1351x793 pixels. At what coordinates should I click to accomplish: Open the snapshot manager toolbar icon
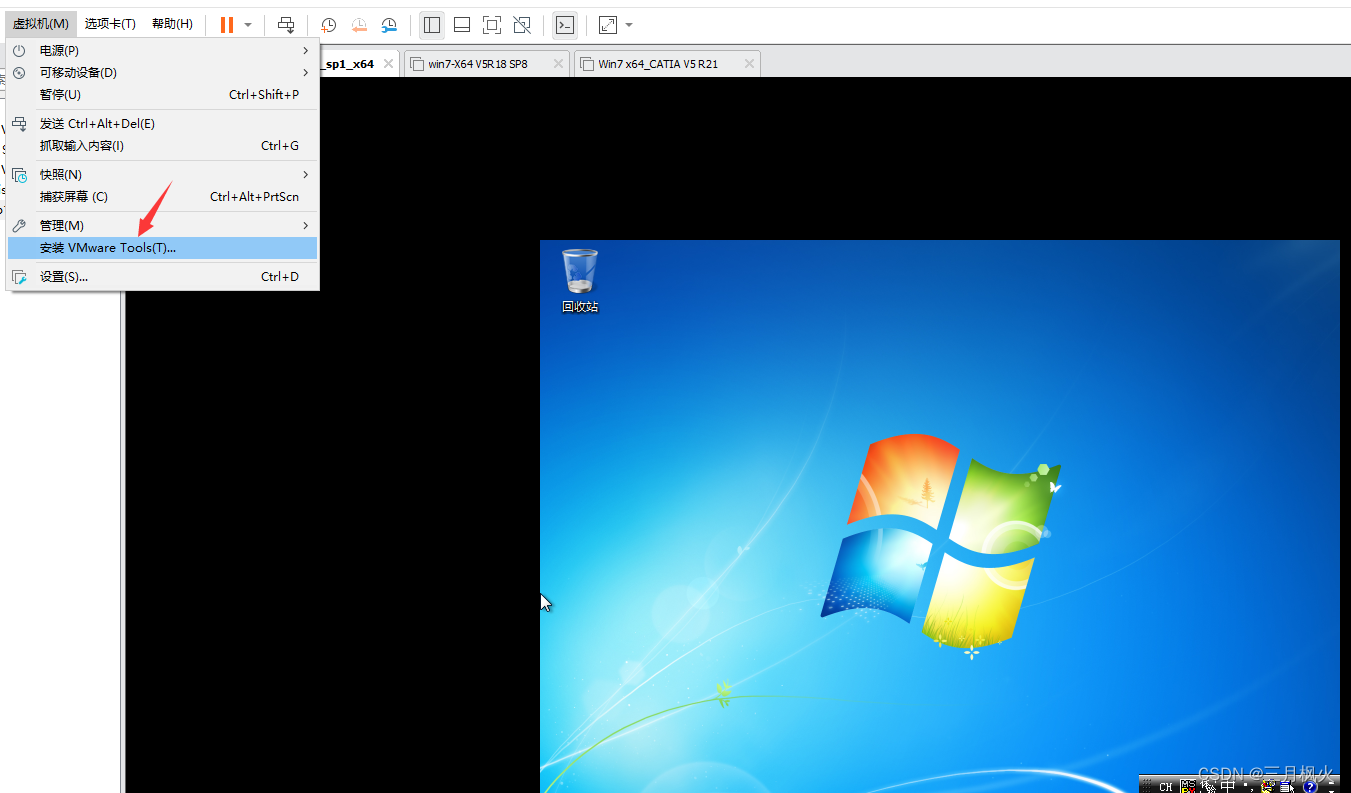point(390,25)
